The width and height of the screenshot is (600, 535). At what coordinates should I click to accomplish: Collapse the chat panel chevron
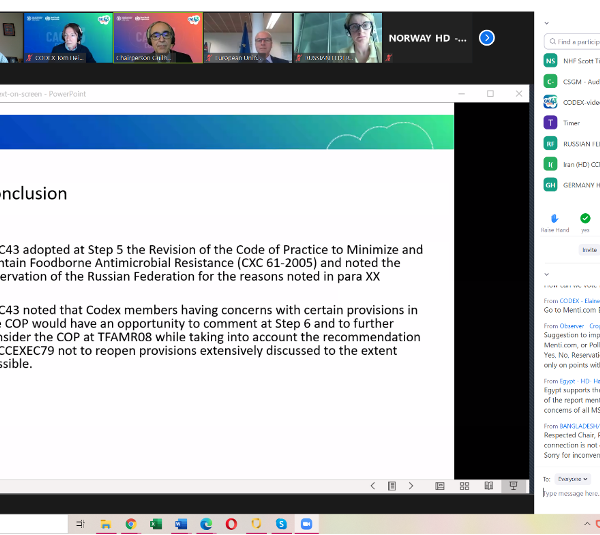pos(545,273)
